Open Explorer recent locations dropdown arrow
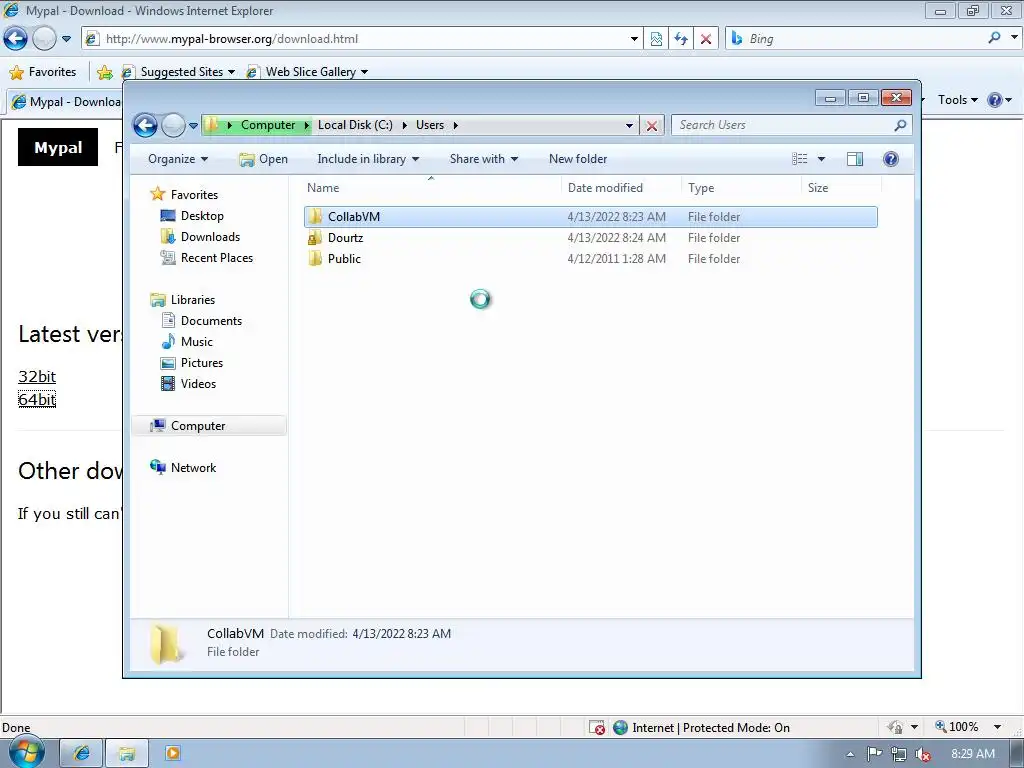 pyautogui.click(x=193, y=125)
